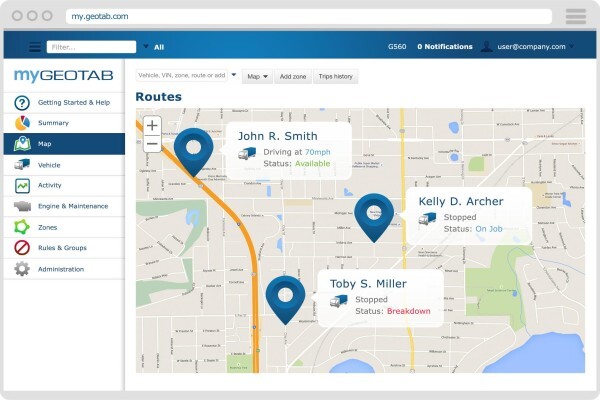The width and height of the screenshot is (600, 400).
Task: Click the All groups label
Action: tap(159, 47)
